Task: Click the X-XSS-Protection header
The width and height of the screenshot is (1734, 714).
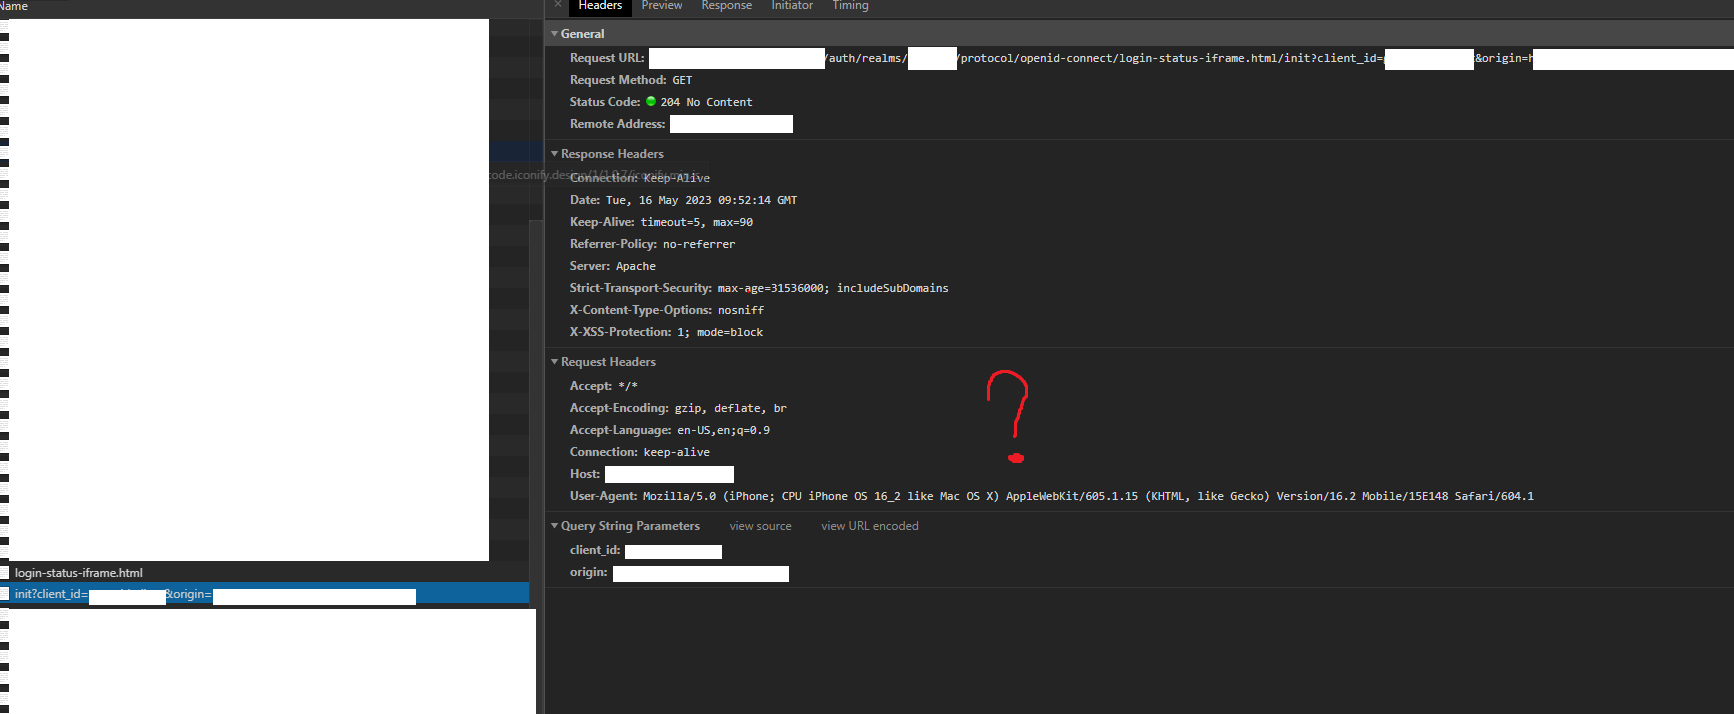Action: click(666, 332)
